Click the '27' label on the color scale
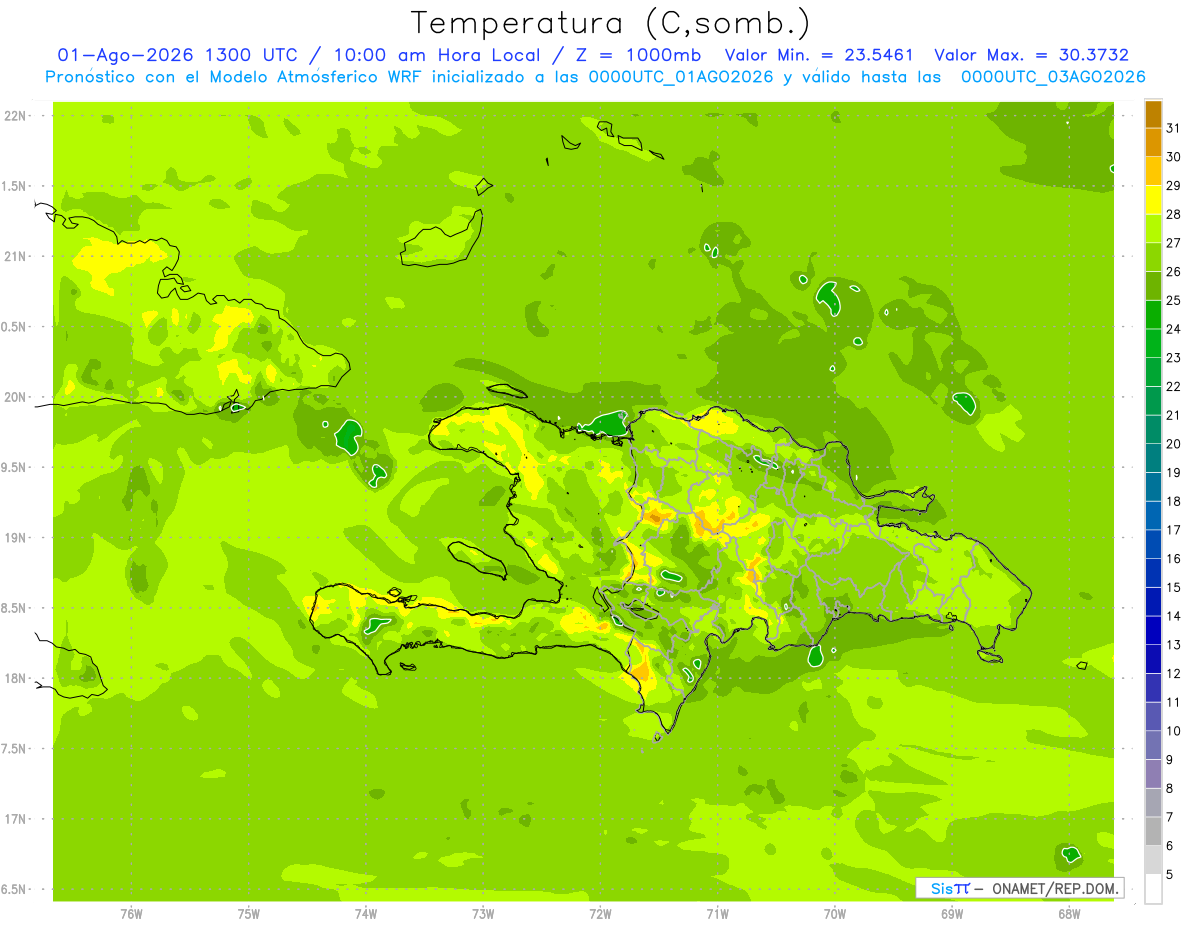This screenshot has height=927, width=1200. coord(1173,243)
